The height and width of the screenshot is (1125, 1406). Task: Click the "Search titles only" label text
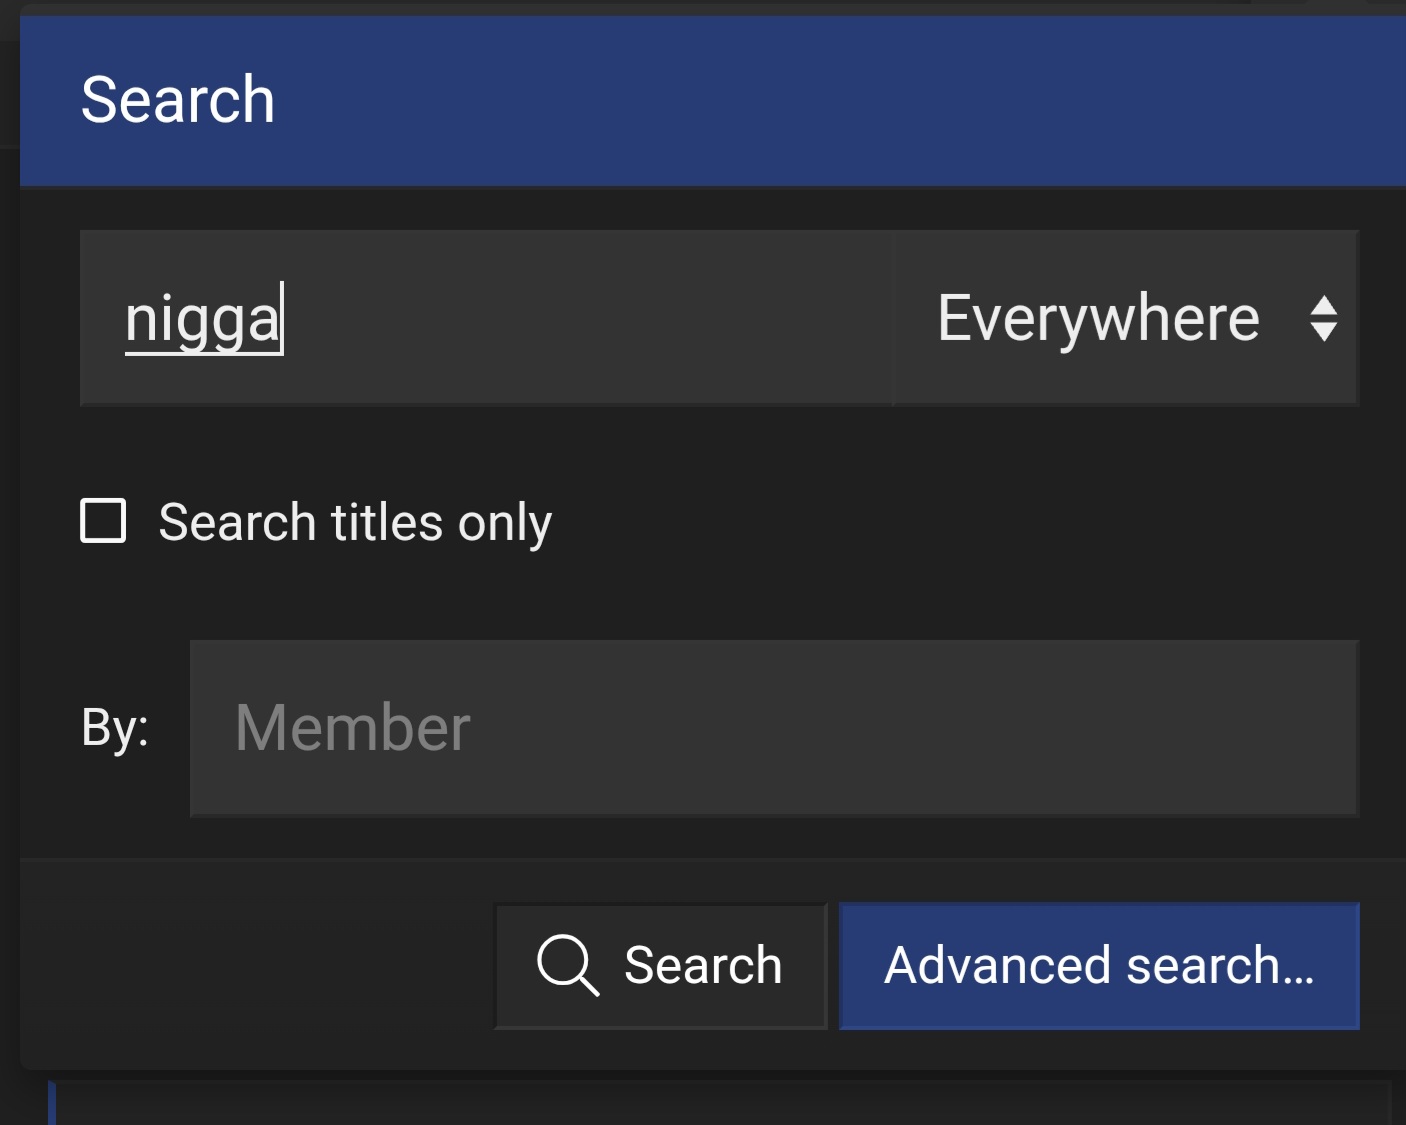(355, 523)
